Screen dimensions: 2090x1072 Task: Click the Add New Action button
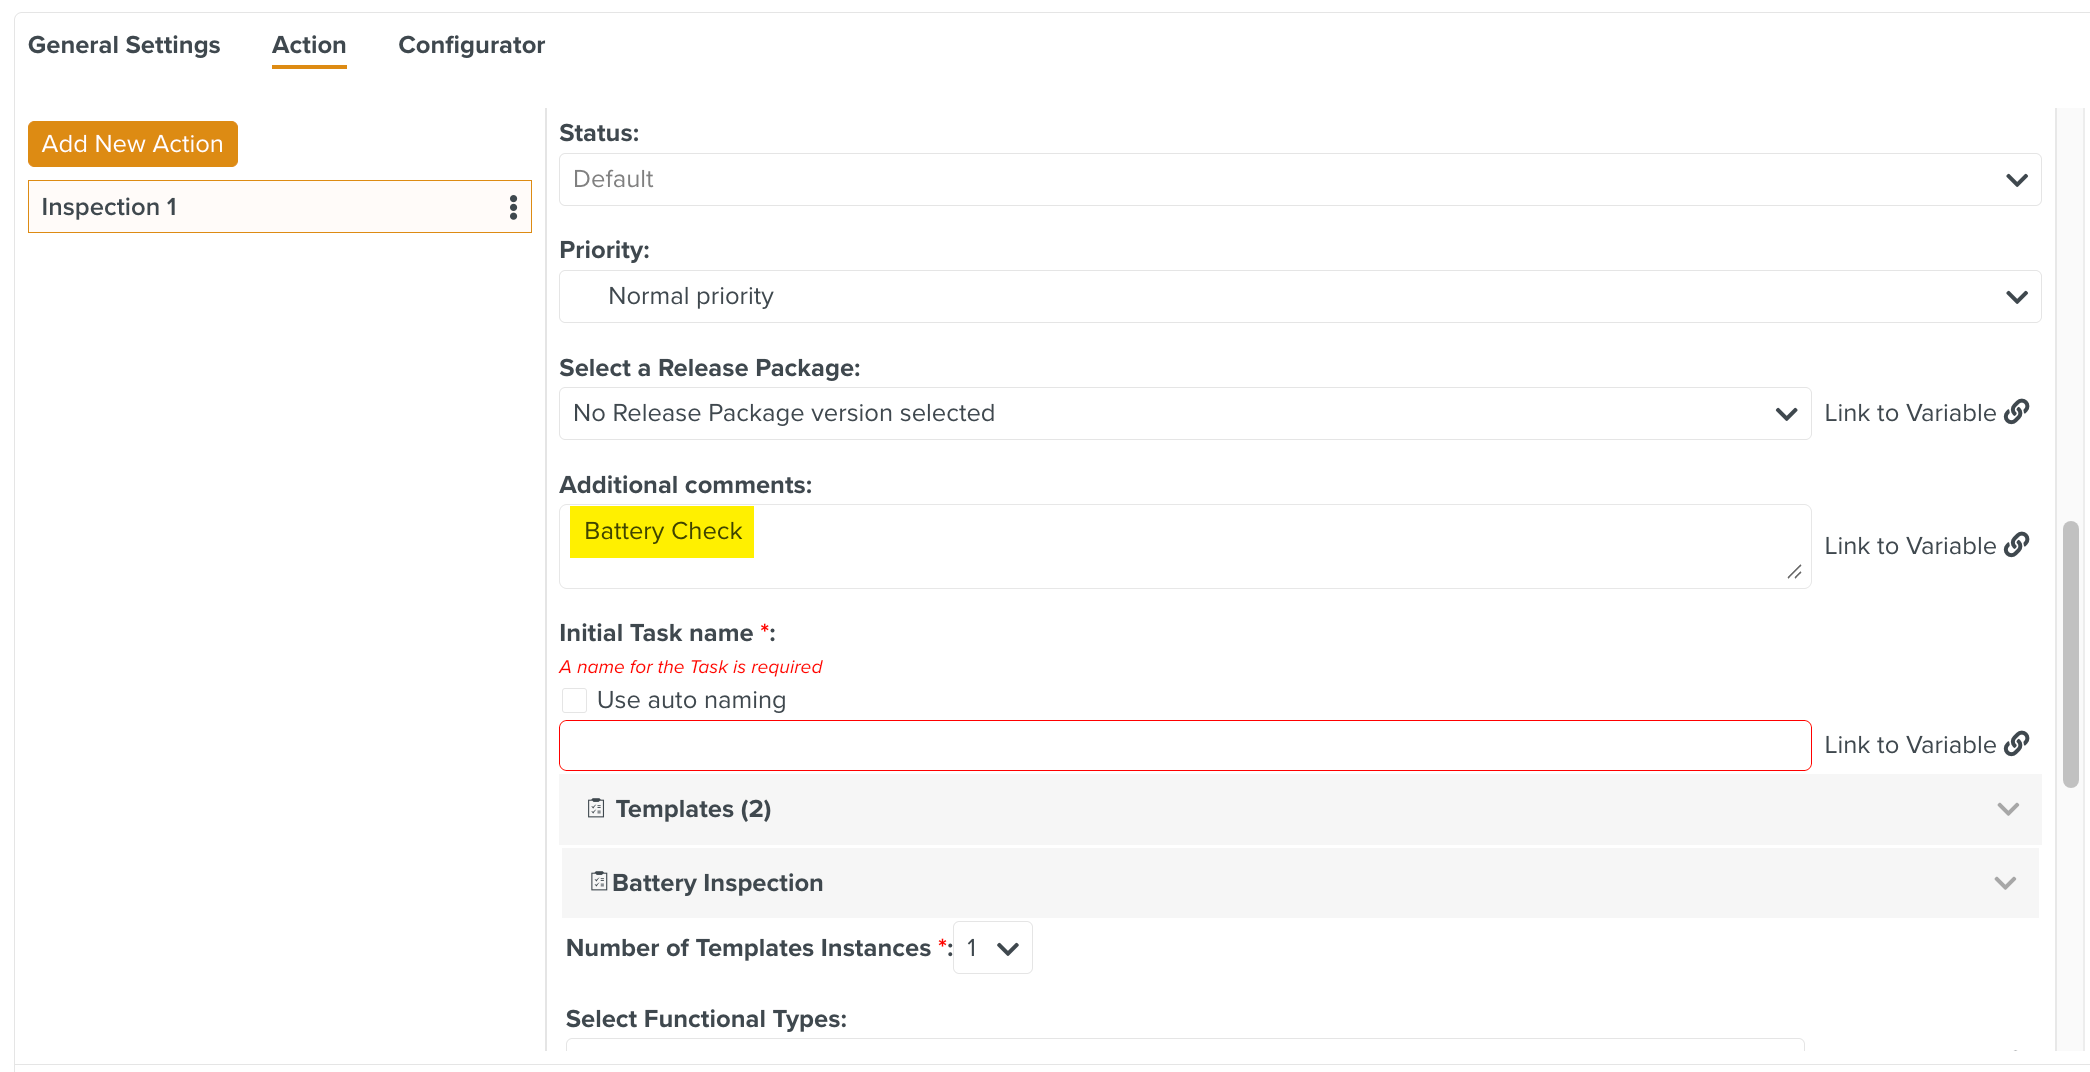(x=133, y=144)
